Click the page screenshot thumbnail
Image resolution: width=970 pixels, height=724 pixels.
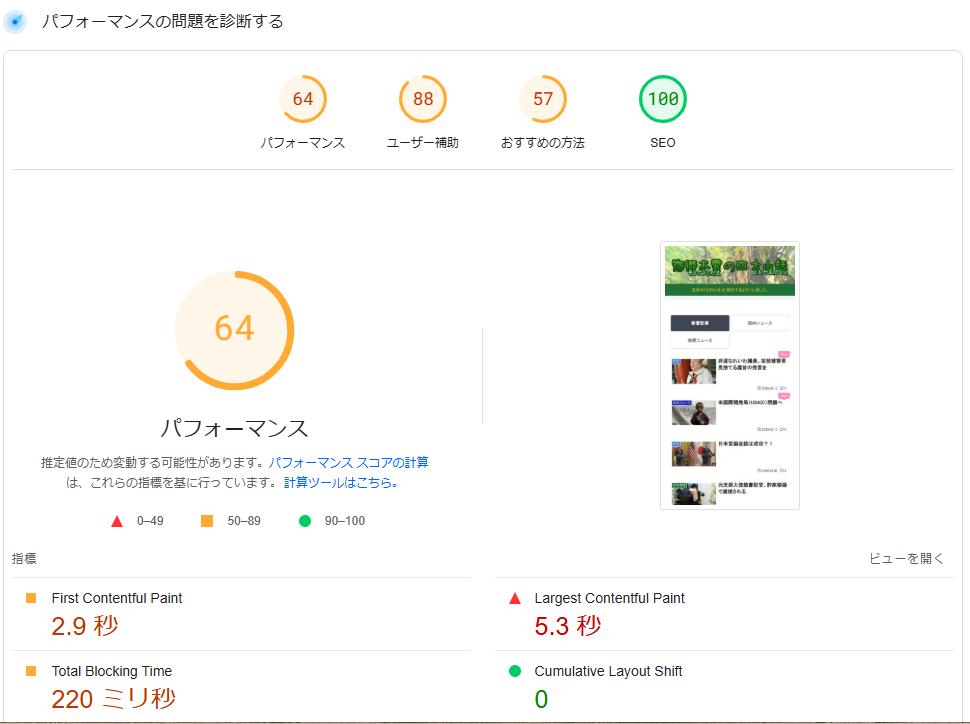(x=729, y=375)
